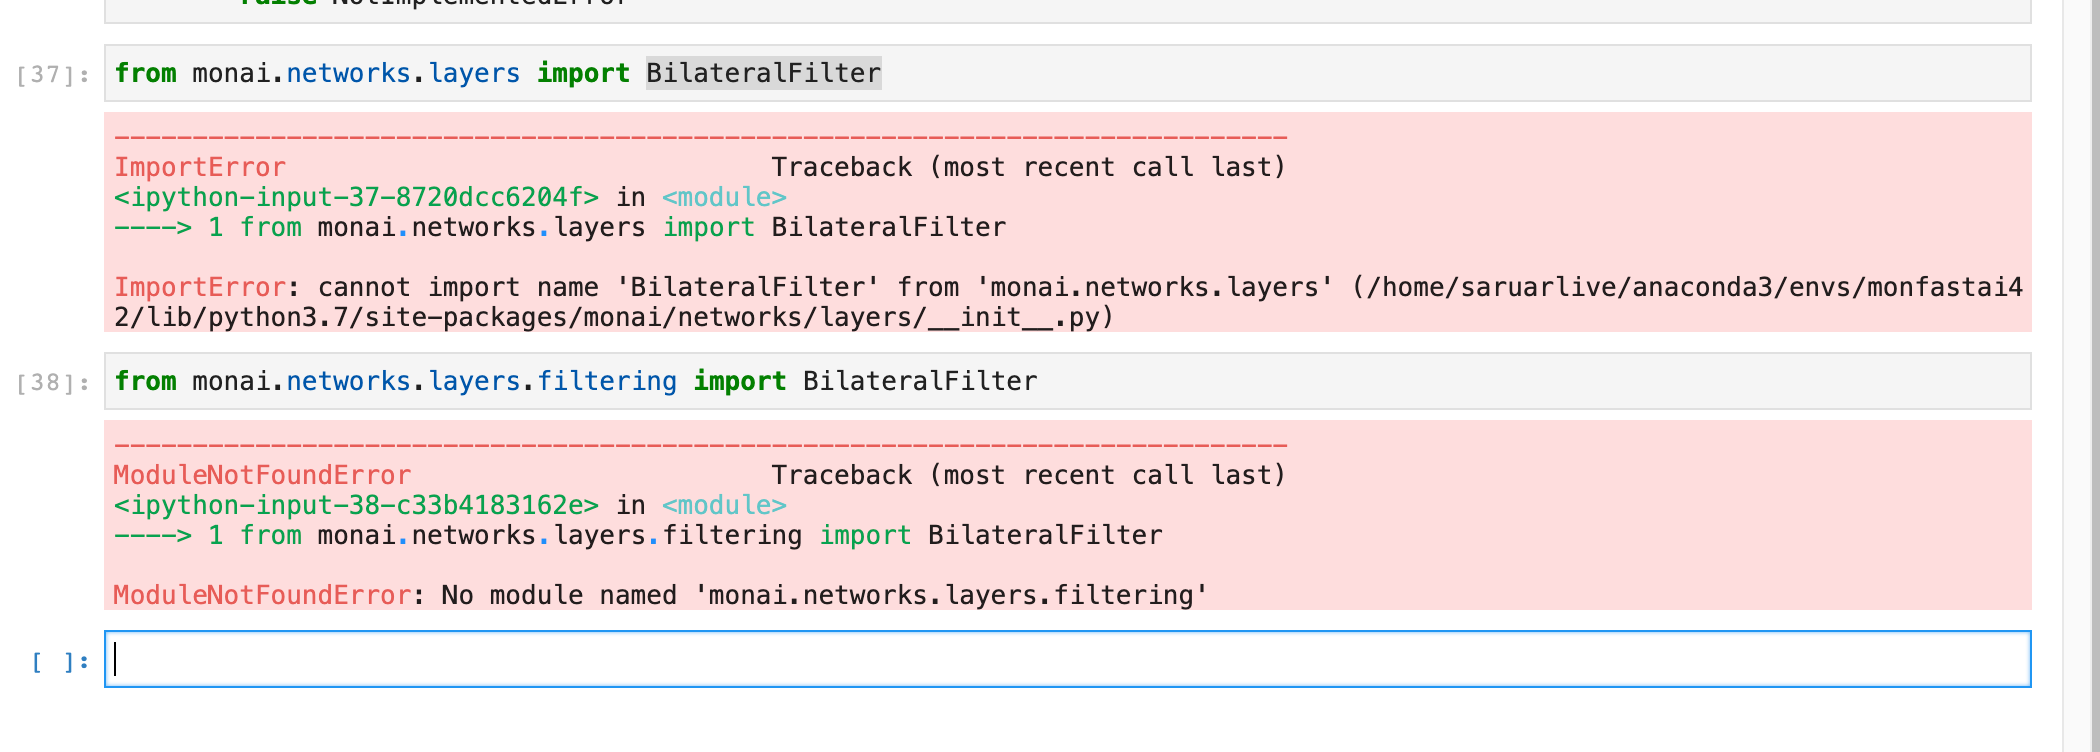The width and height of the screenshot is (2100, 752).
Task: Click ipython-input-37-8720dcc6204f in the traceback
Action: (x=356, y=197)
